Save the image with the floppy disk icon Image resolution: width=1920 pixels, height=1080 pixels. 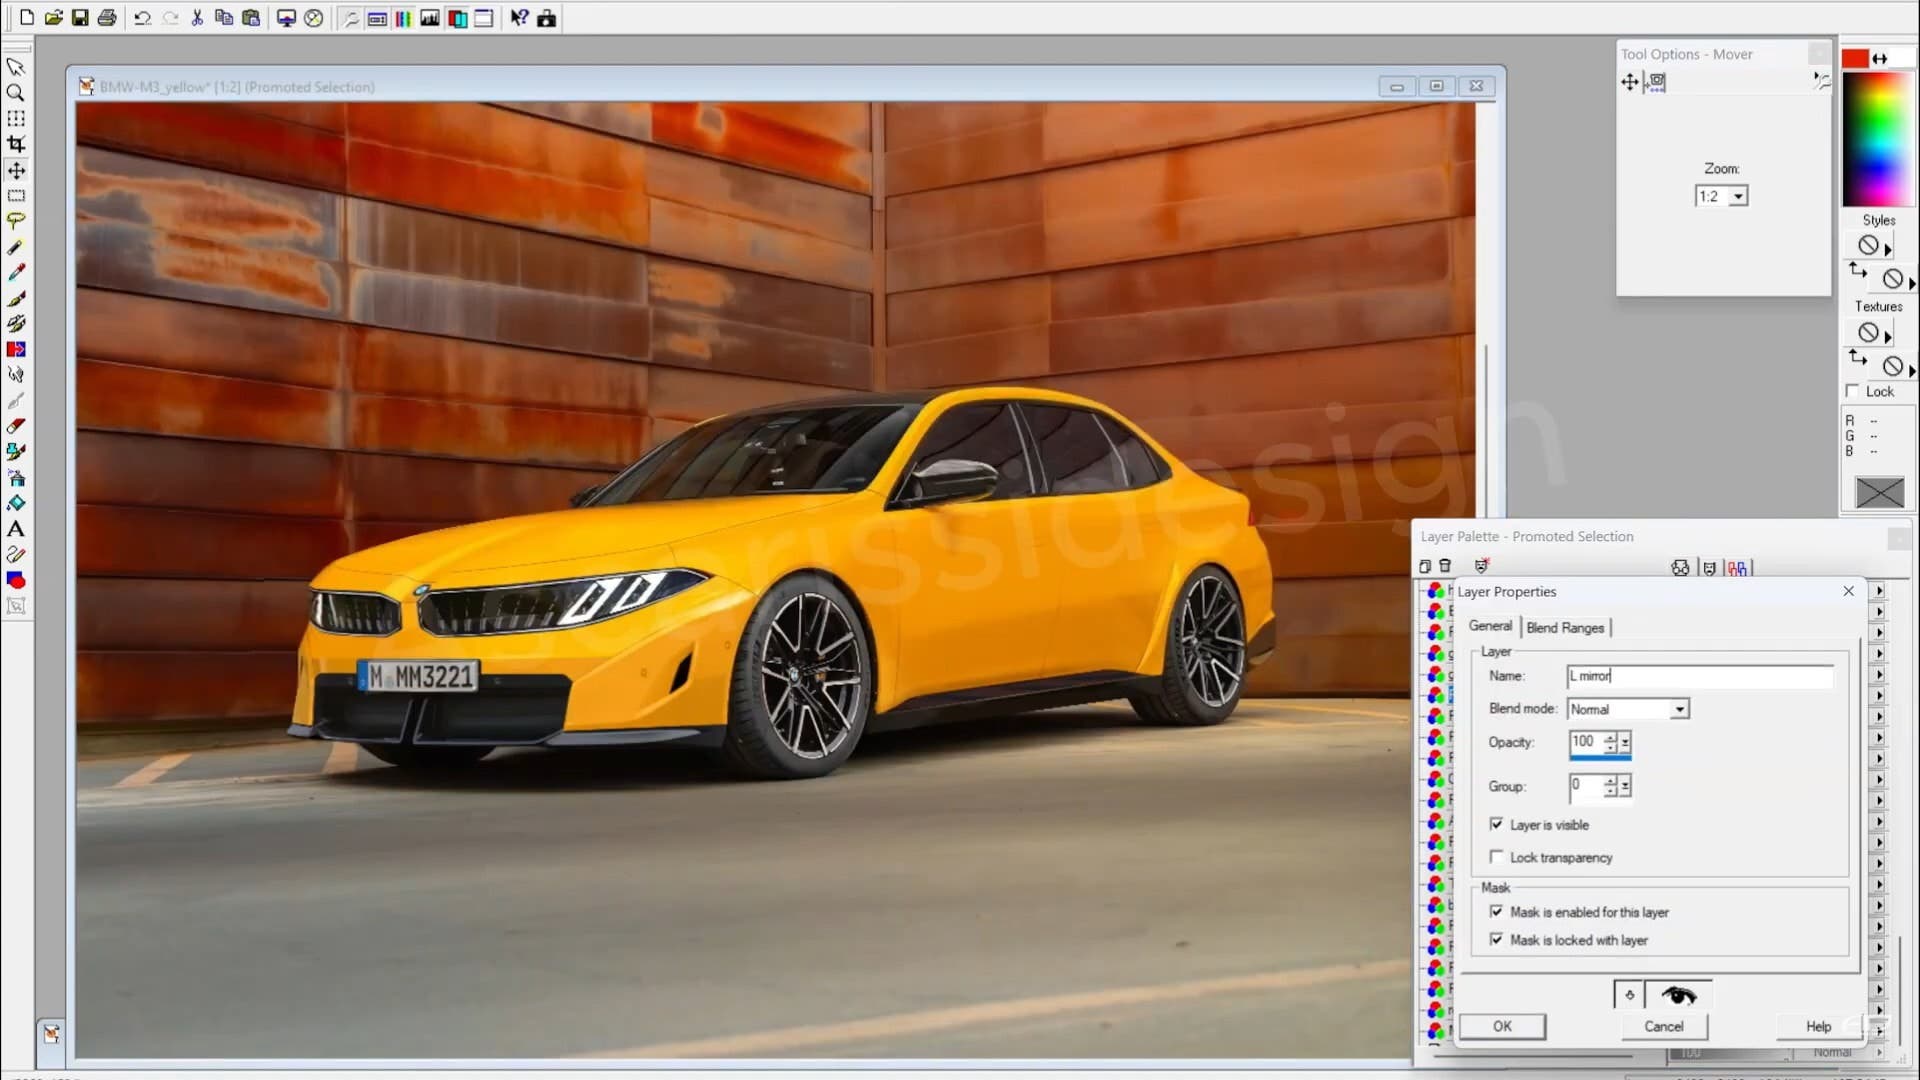click(x=79, y=18)
